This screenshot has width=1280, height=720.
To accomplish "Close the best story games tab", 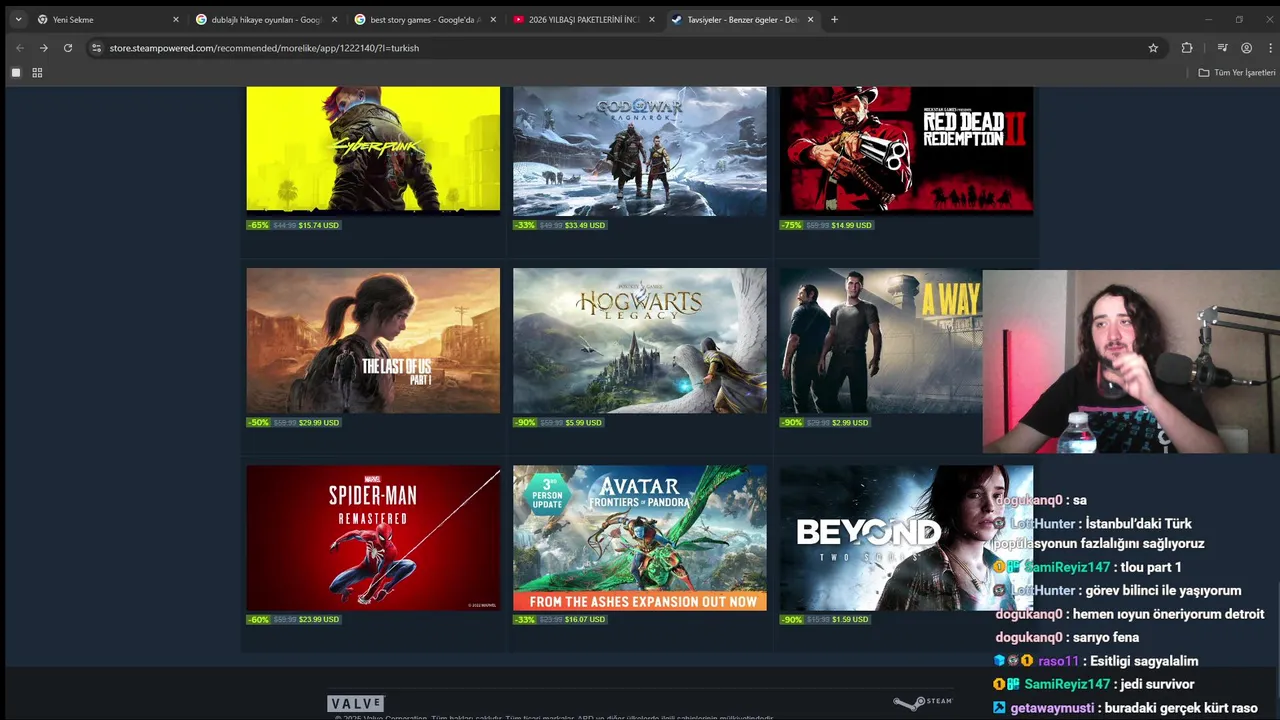I will click(x=493, y=19).
